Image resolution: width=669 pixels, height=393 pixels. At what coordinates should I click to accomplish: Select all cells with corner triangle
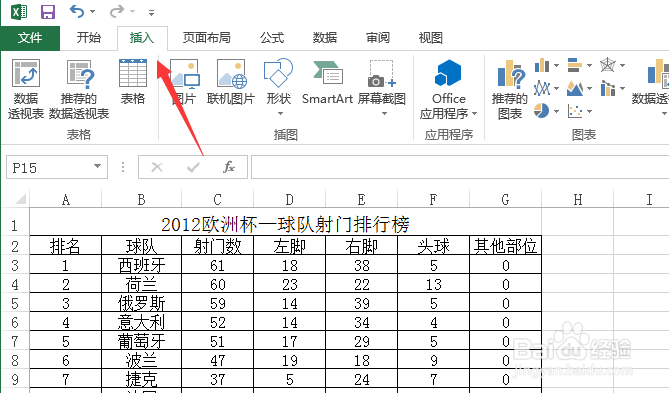[x=20, y=199]
